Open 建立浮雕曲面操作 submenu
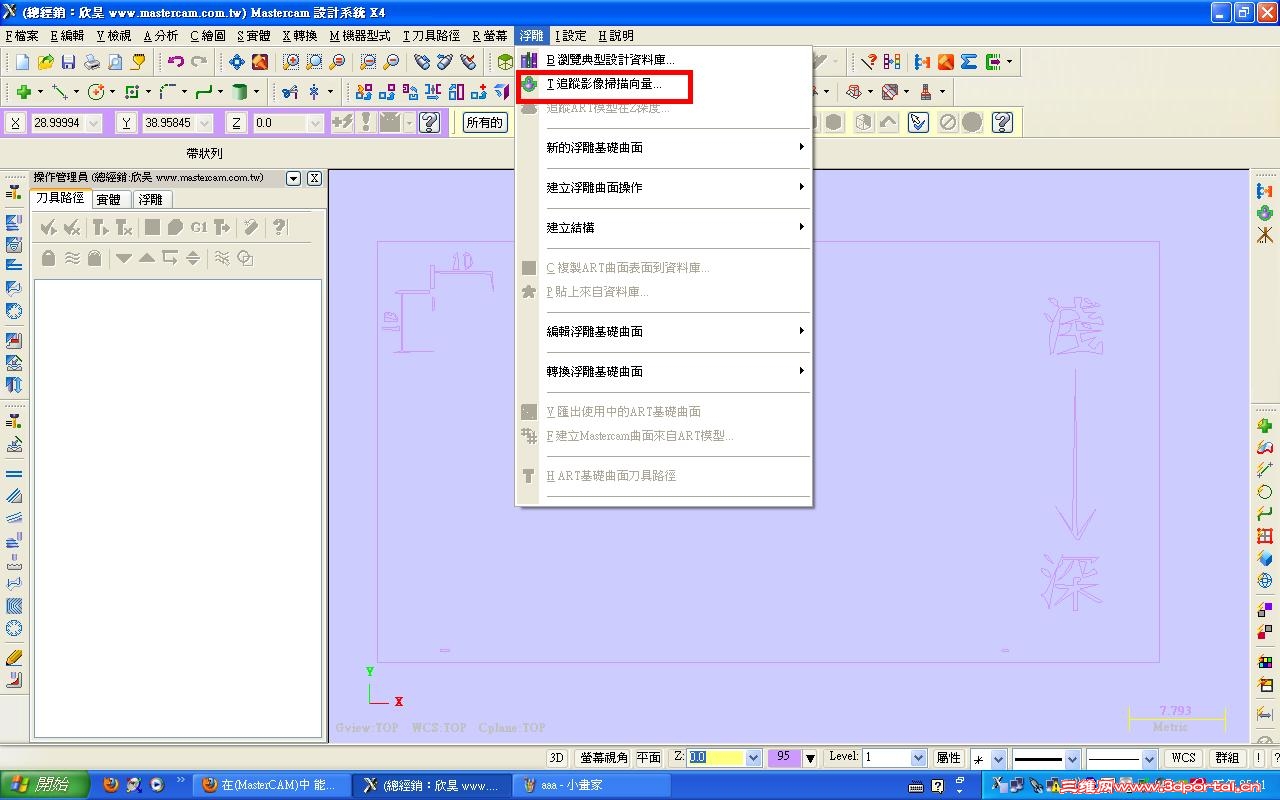This screenshot has height=800, width=1280. [664, 188]
